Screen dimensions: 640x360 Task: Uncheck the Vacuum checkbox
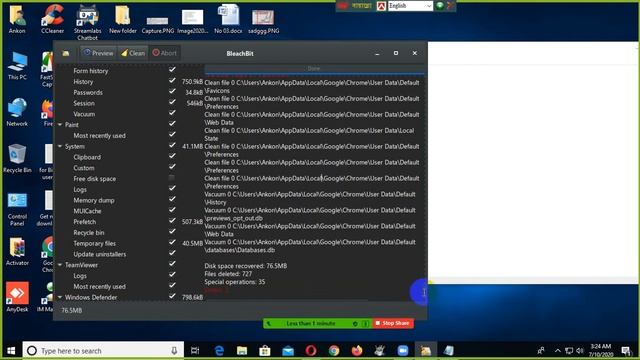172,113
